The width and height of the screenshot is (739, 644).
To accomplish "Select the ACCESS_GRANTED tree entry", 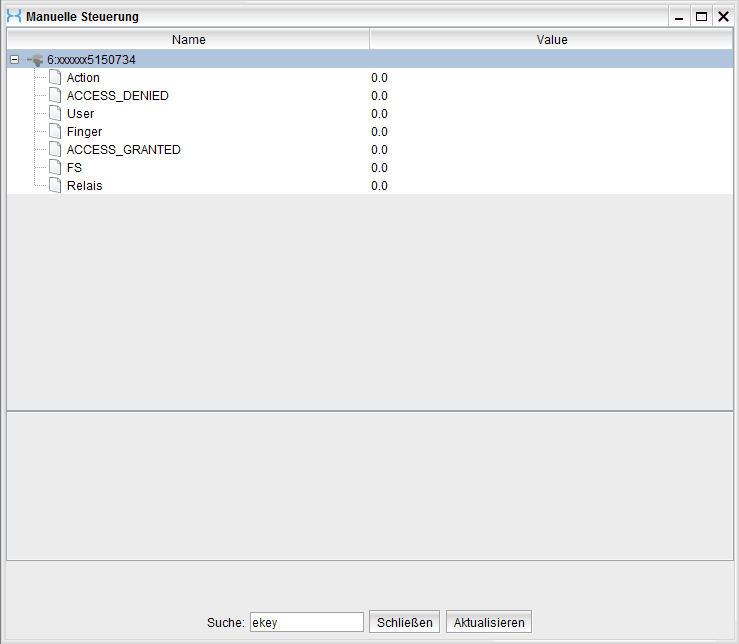I will (x=123, y=150).
